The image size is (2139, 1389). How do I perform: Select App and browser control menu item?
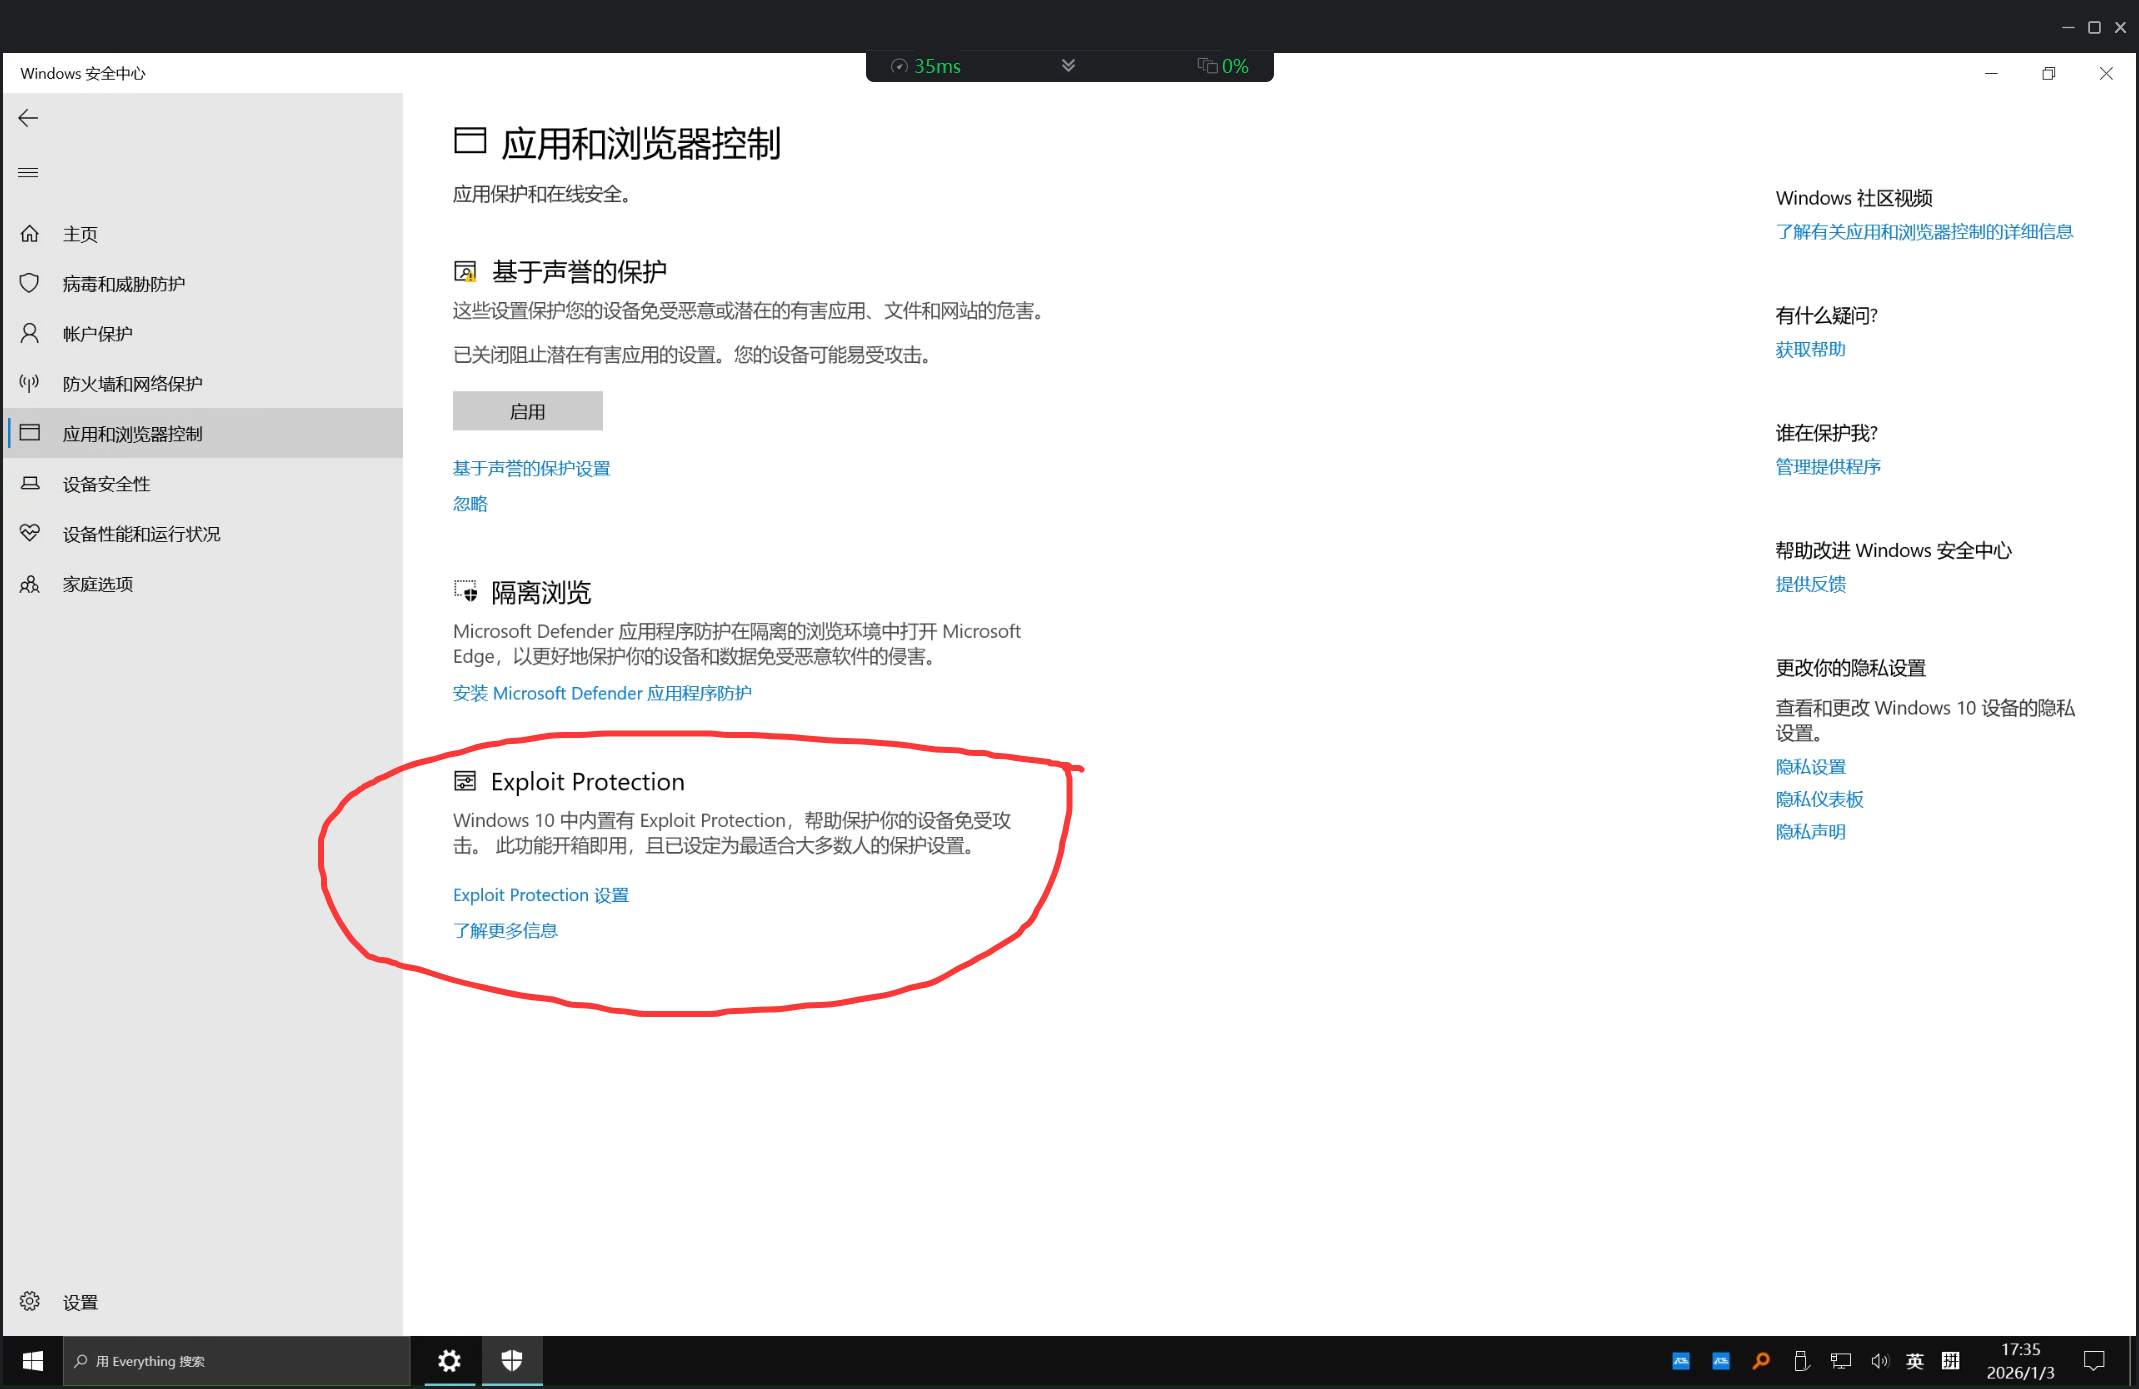(132, 433)
